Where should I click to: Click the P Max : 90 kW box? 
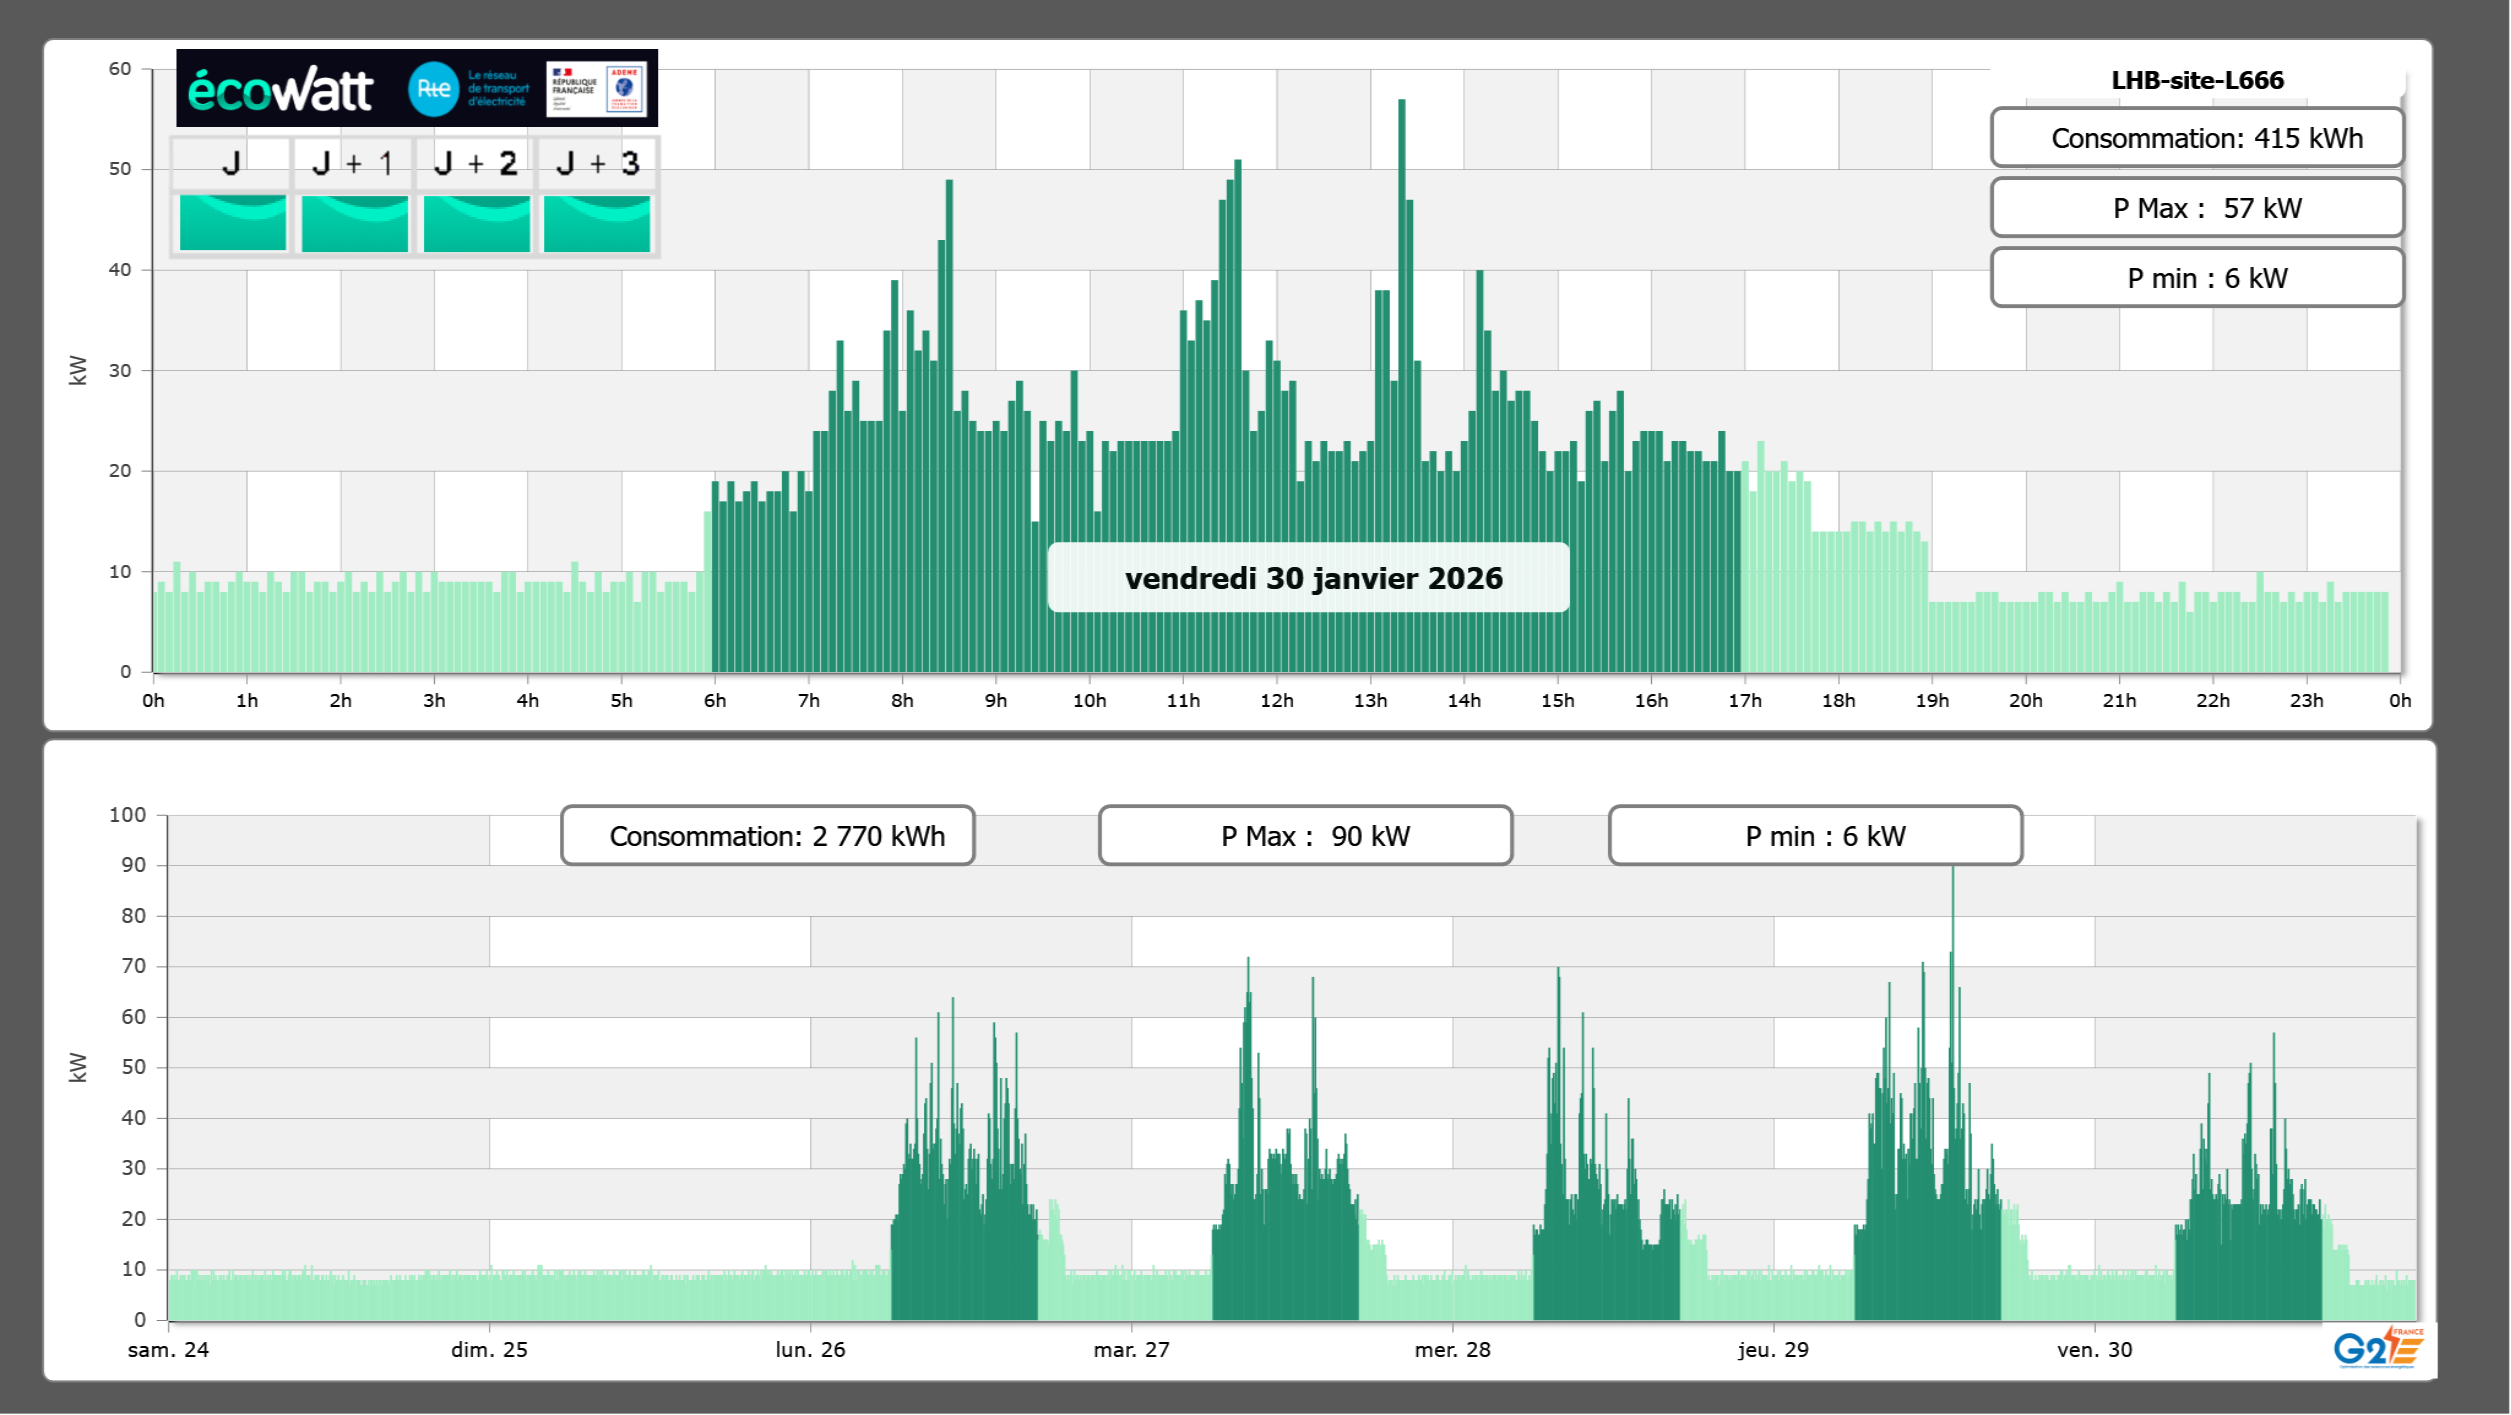point(1305,836)
